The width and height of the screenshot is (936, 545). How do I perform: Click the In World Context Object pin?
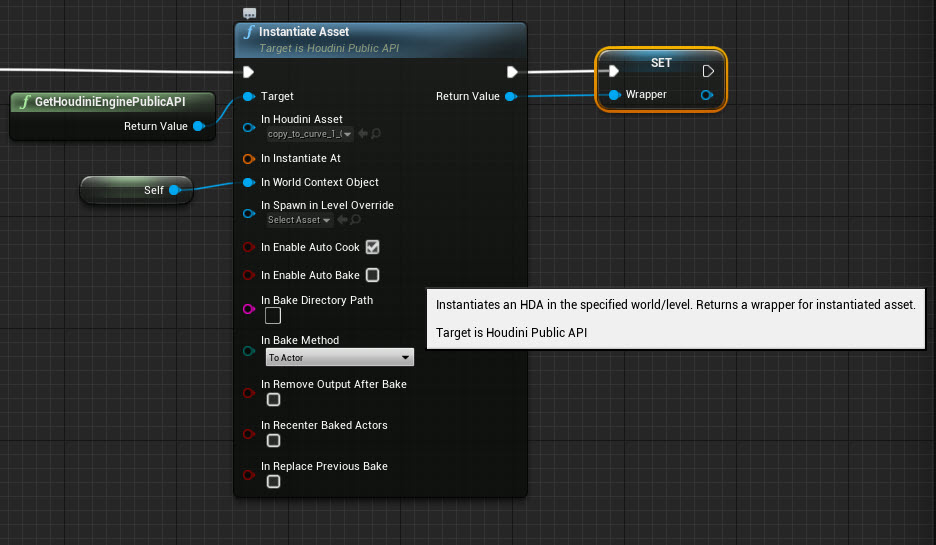click(x=248, y=183)
